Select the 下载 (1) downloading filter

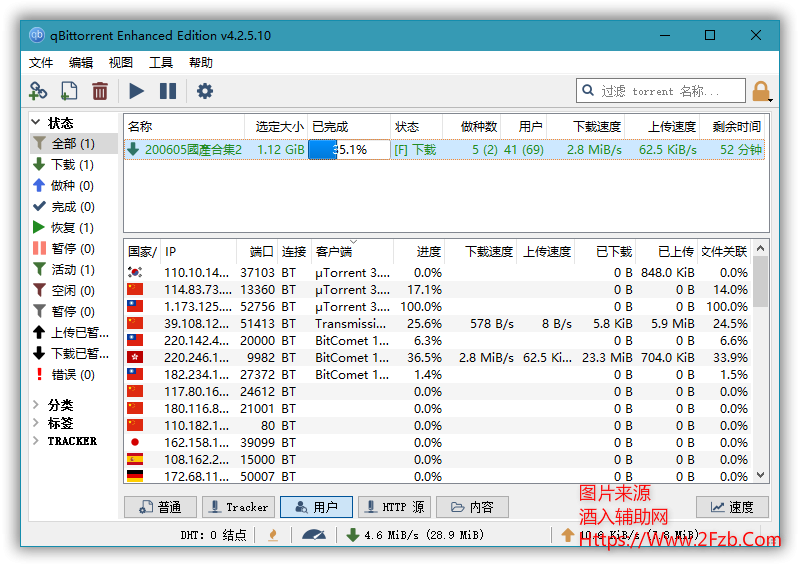[x=72, y=165]
